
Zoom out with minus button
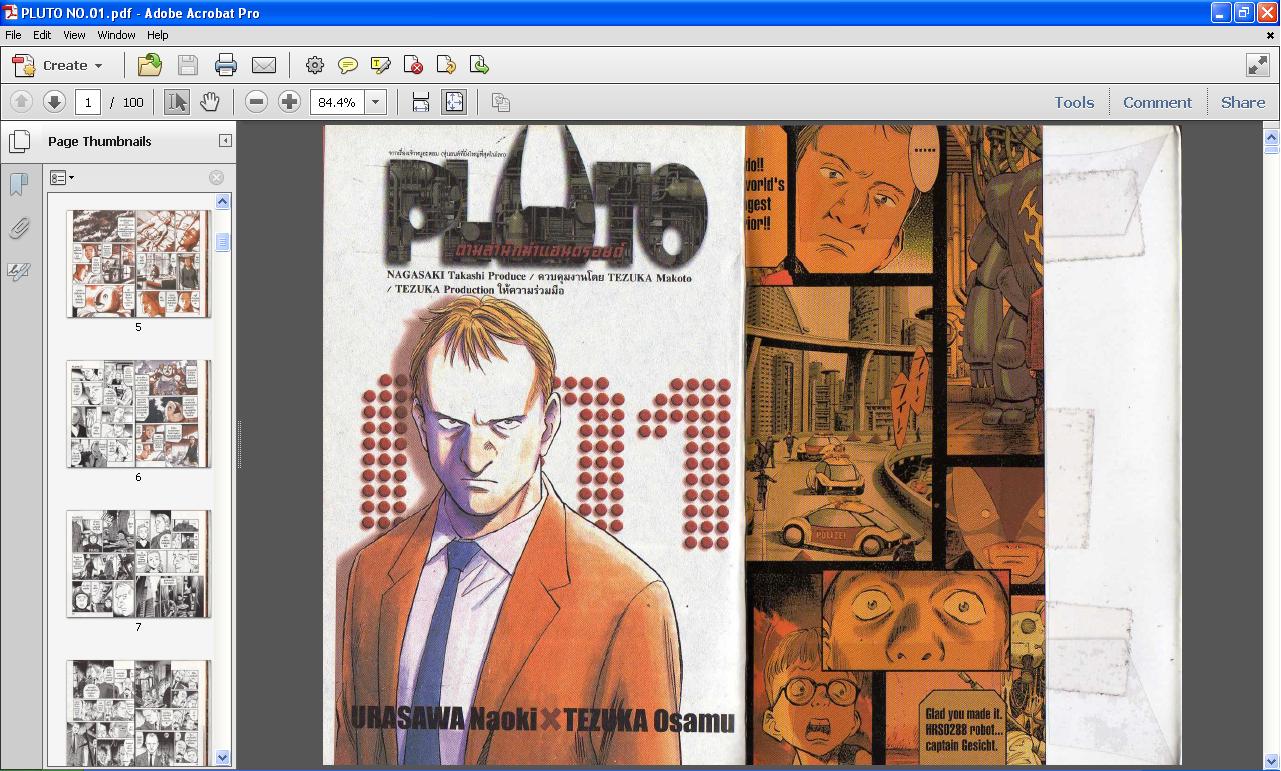(257, 102)
